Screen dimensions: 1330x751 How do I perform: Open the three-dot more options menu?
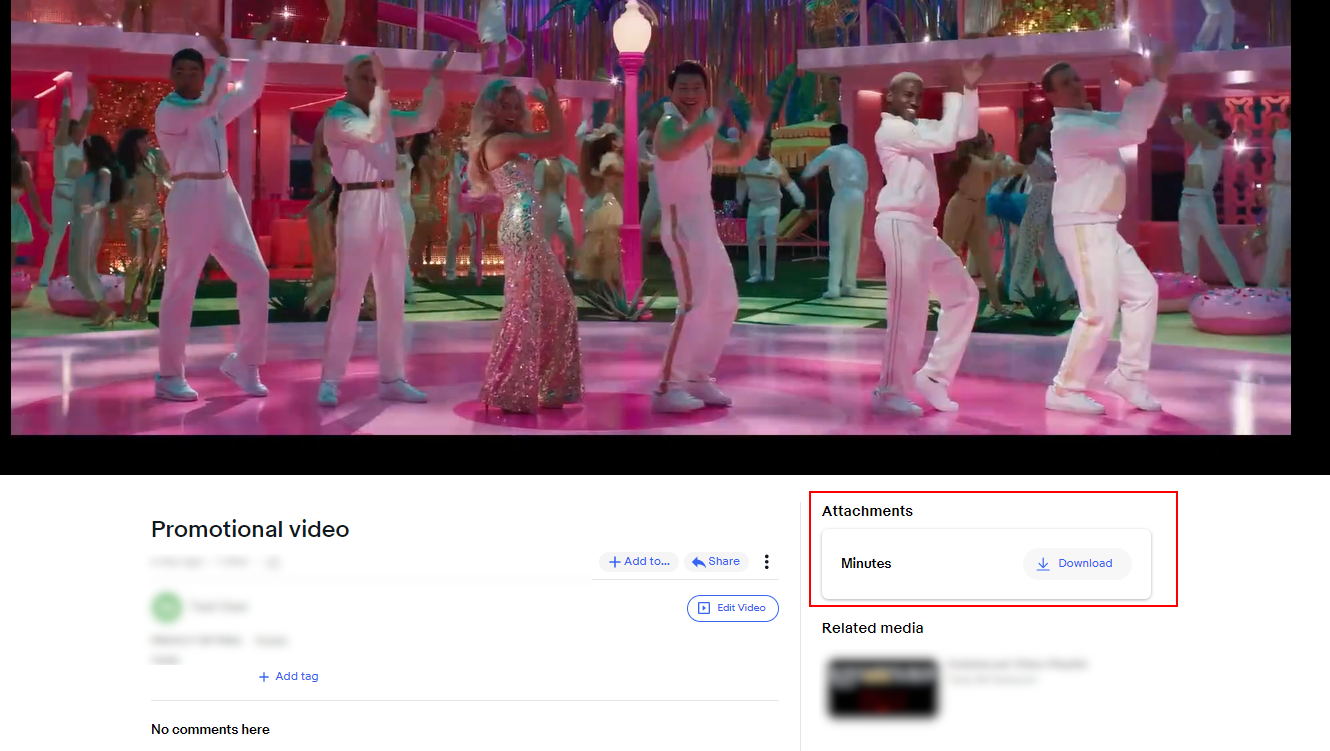[767, 562]
